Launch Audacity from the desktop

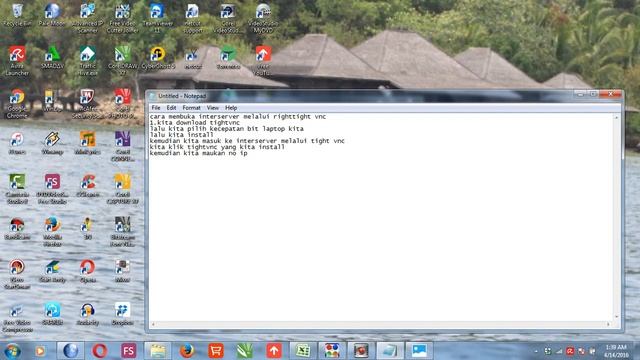pos(87,314)
